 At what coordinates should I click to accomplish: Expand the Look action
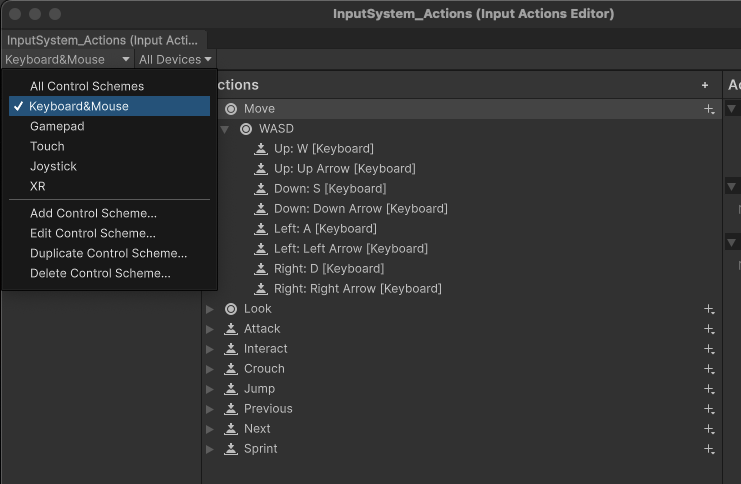210,309
